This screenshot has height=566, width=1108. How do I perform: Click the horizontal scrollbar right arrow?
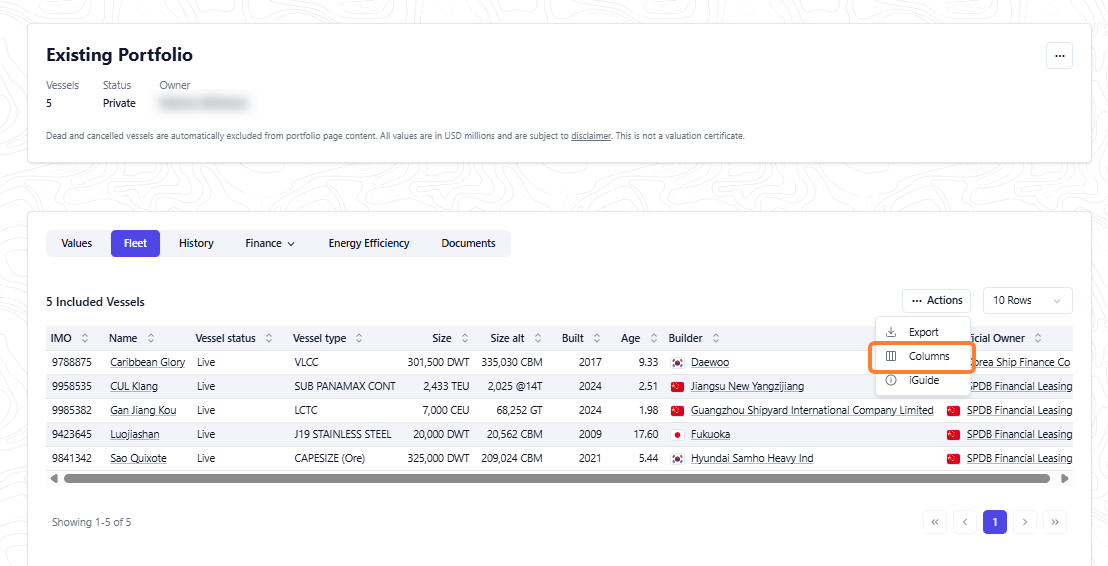[x=1065, y=478]
